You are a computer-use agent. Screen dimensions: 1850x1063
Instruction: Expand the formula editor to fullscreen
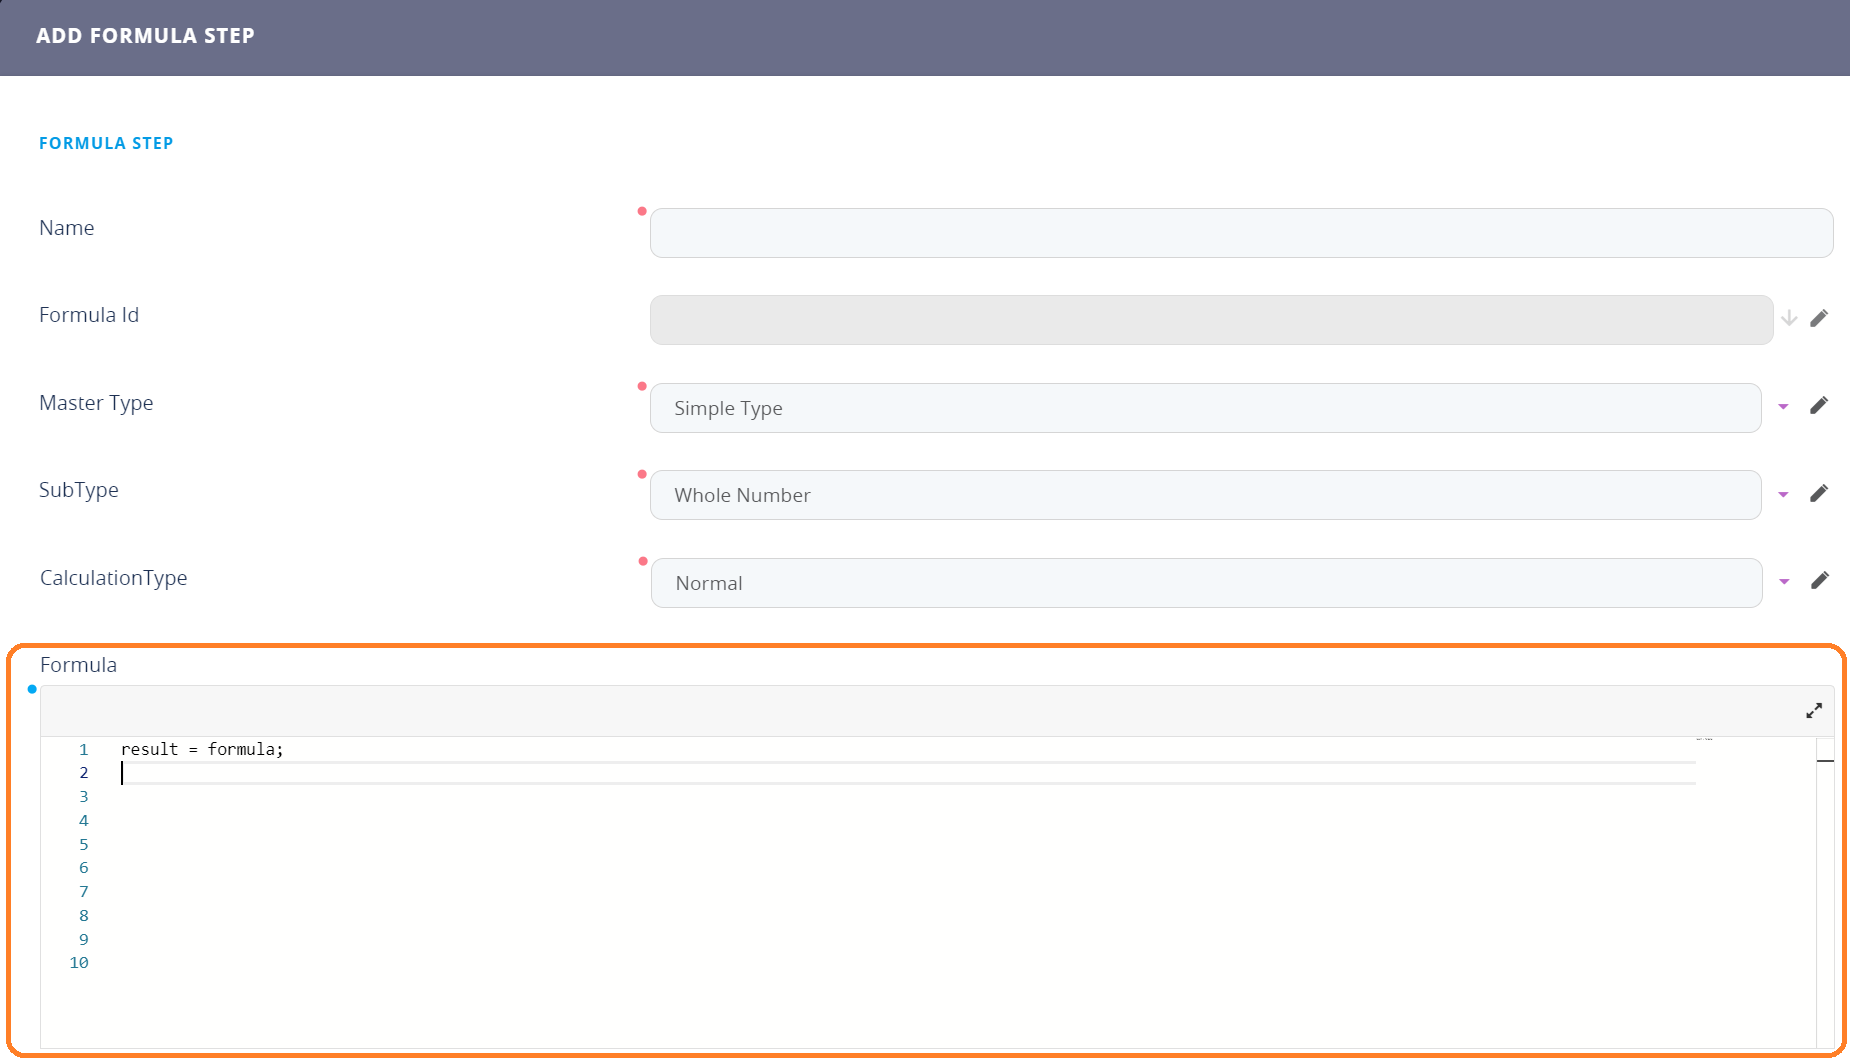[1814, 711]
